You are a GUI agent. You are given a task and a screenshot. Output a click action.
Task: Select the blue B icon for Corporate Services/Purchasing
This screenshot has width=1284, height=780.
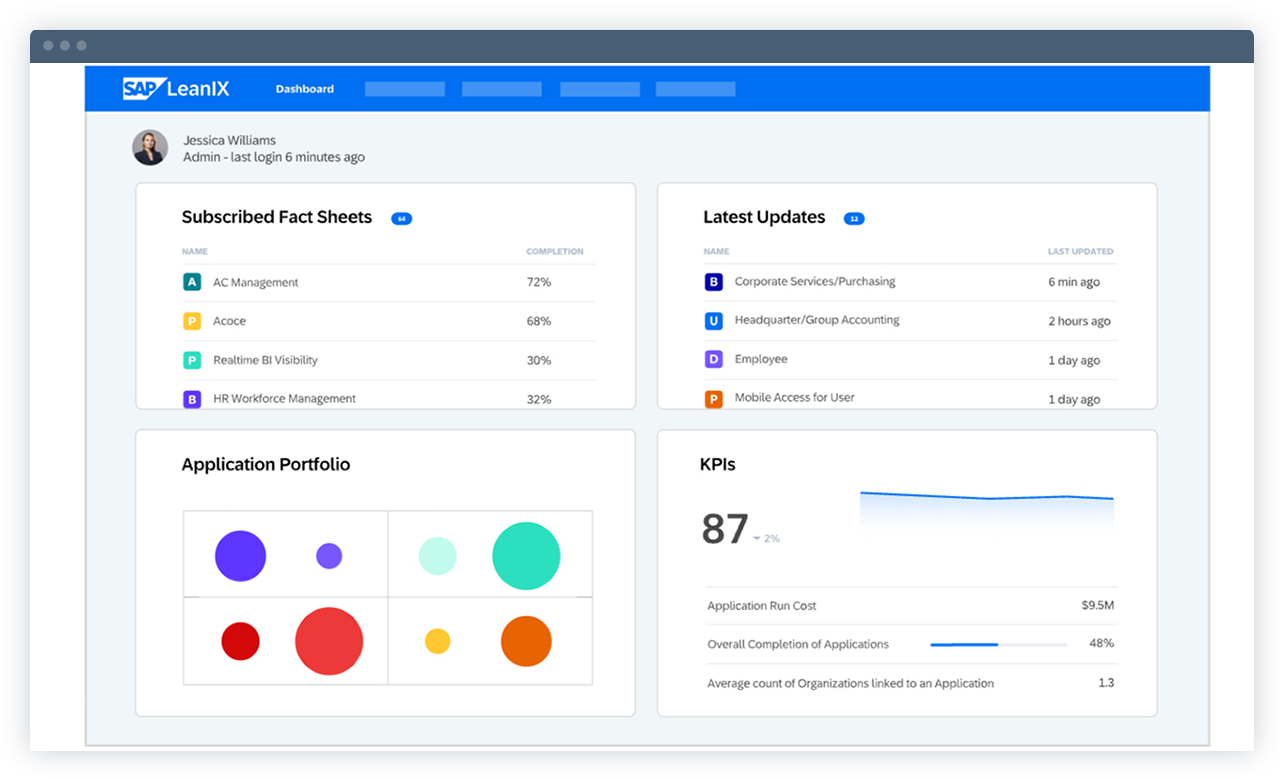713,282
